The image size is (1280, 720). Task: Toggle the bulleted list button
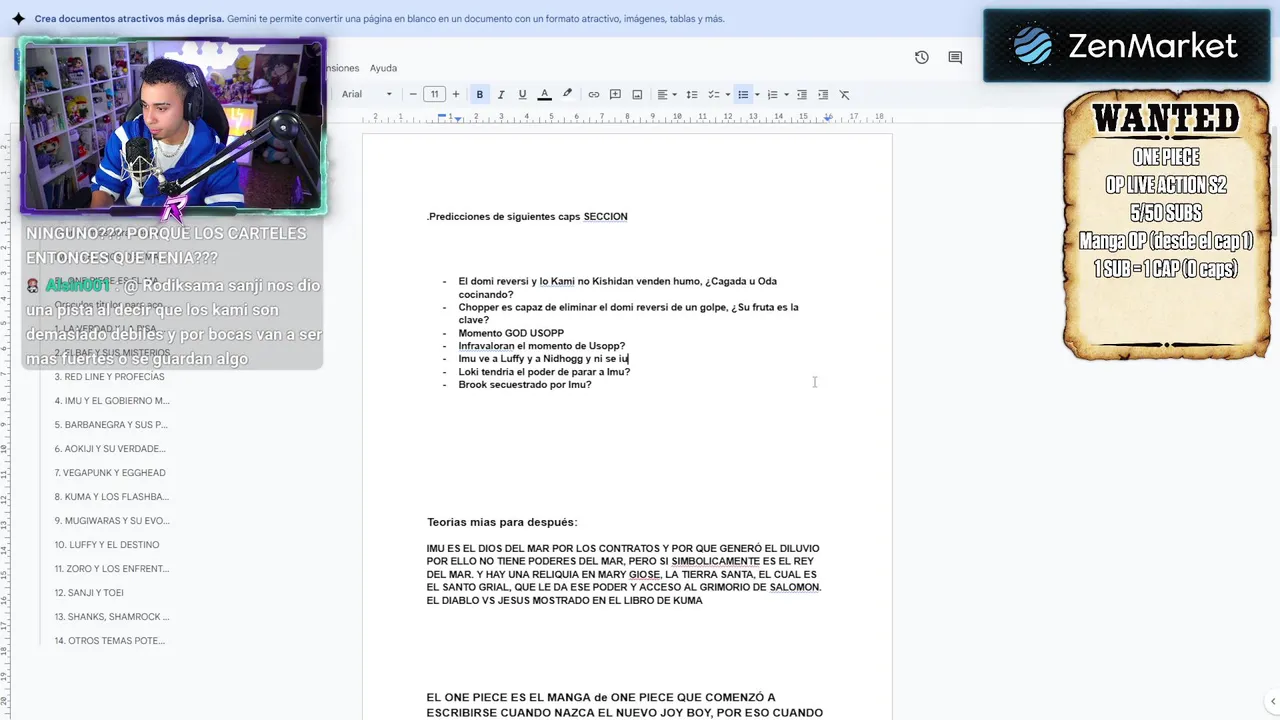742,94
